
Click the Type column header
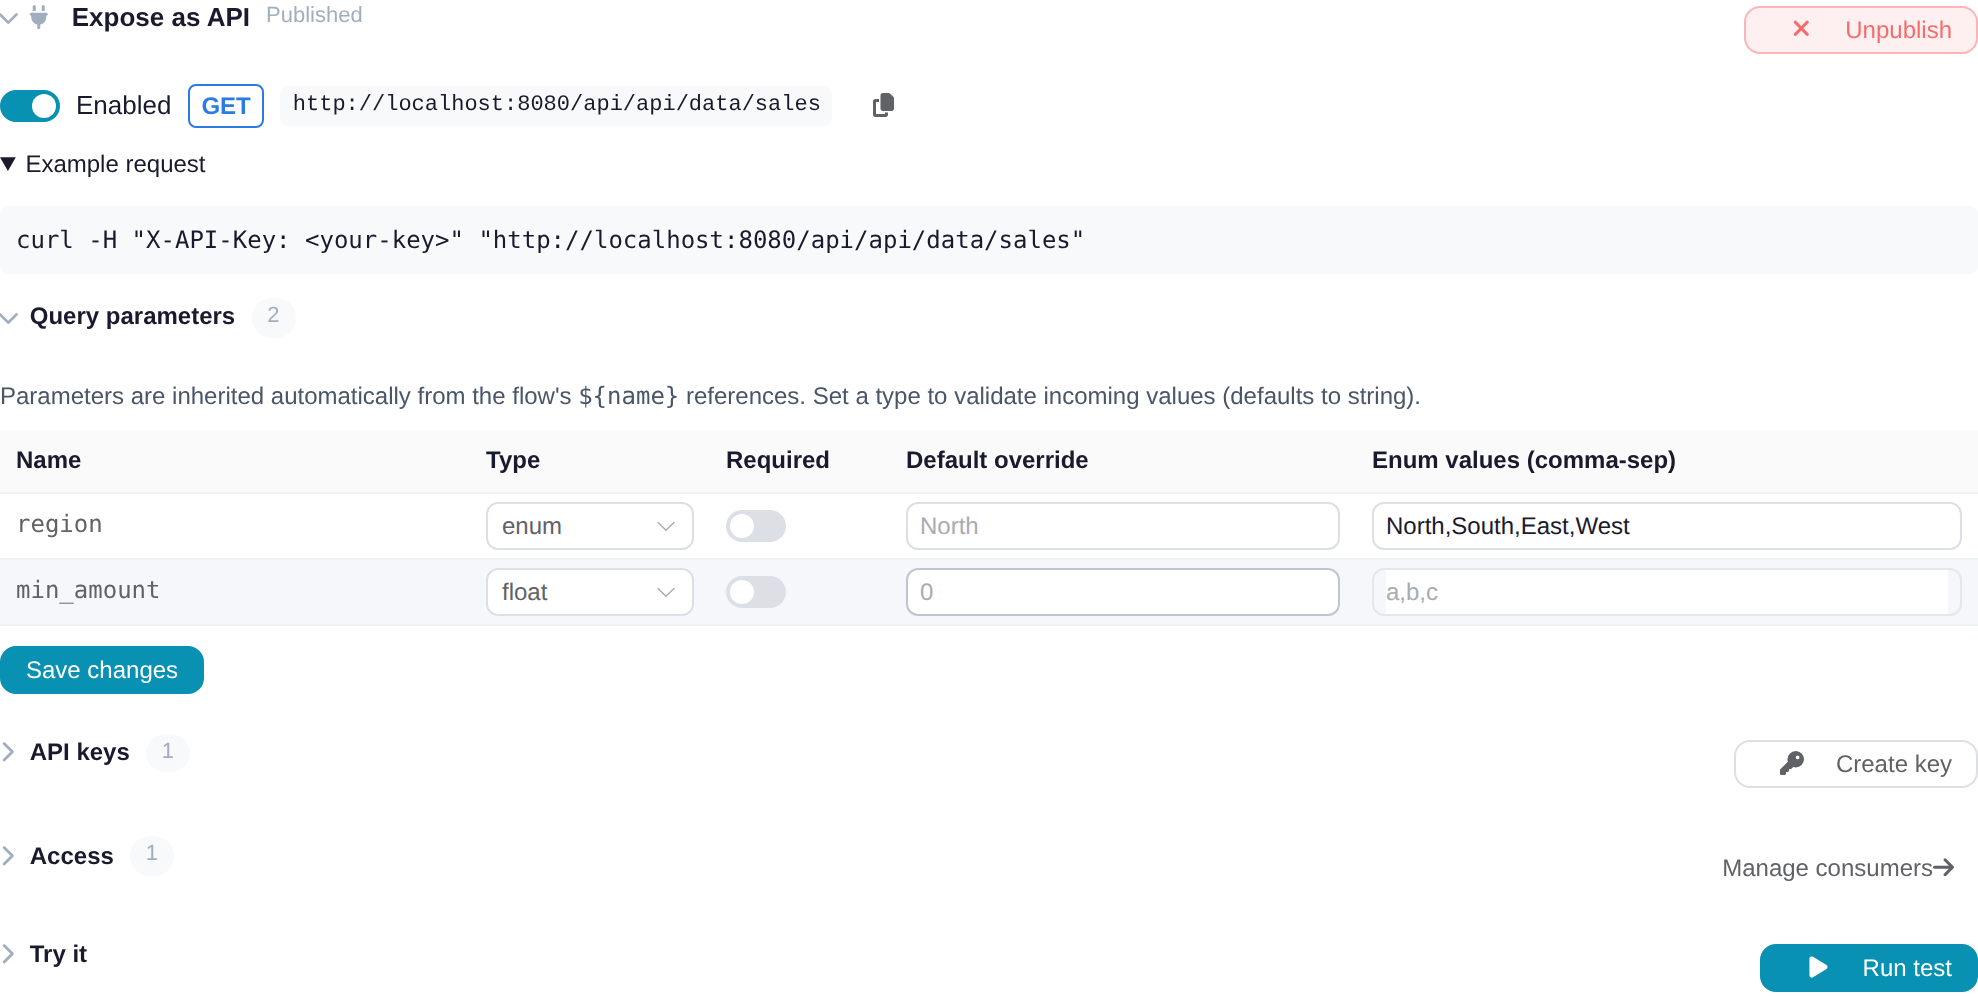513,460
